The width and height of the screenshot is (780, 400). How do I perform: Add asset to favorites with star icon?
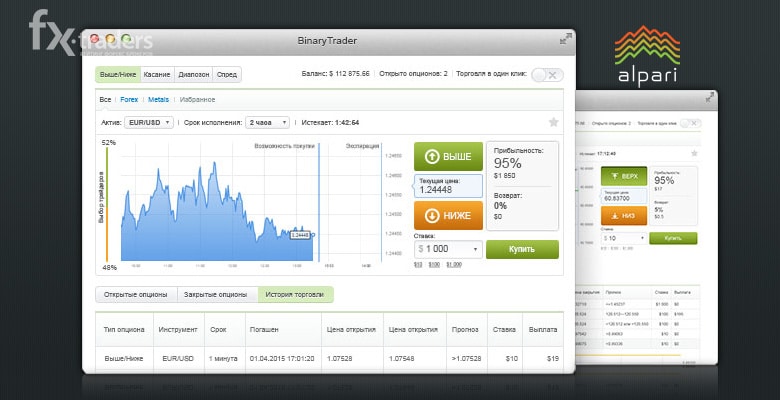tap(553, 122)
